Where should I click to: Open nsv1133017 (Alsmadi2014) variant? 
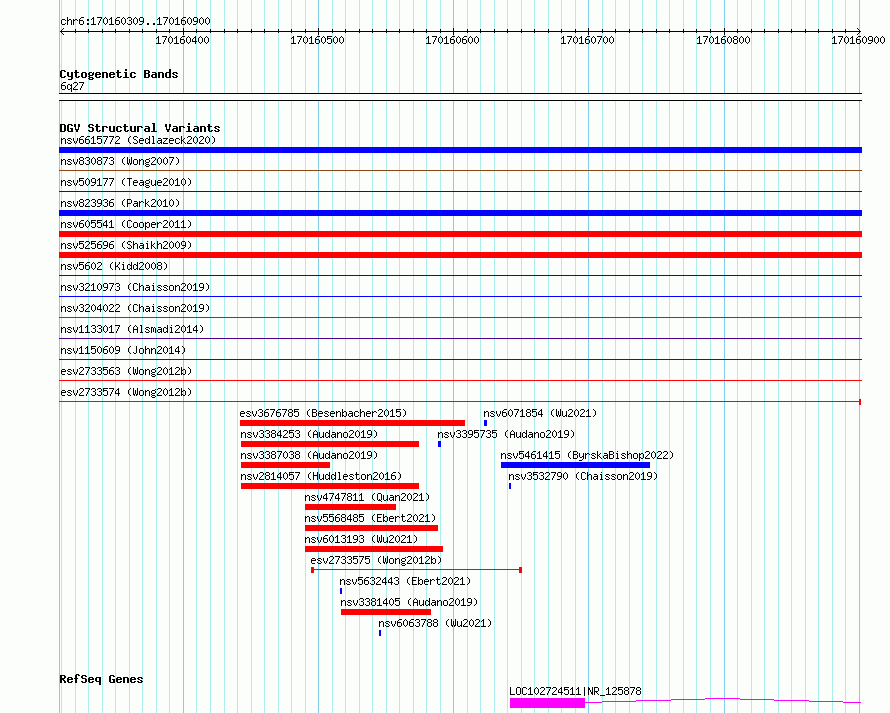point(132,329)
